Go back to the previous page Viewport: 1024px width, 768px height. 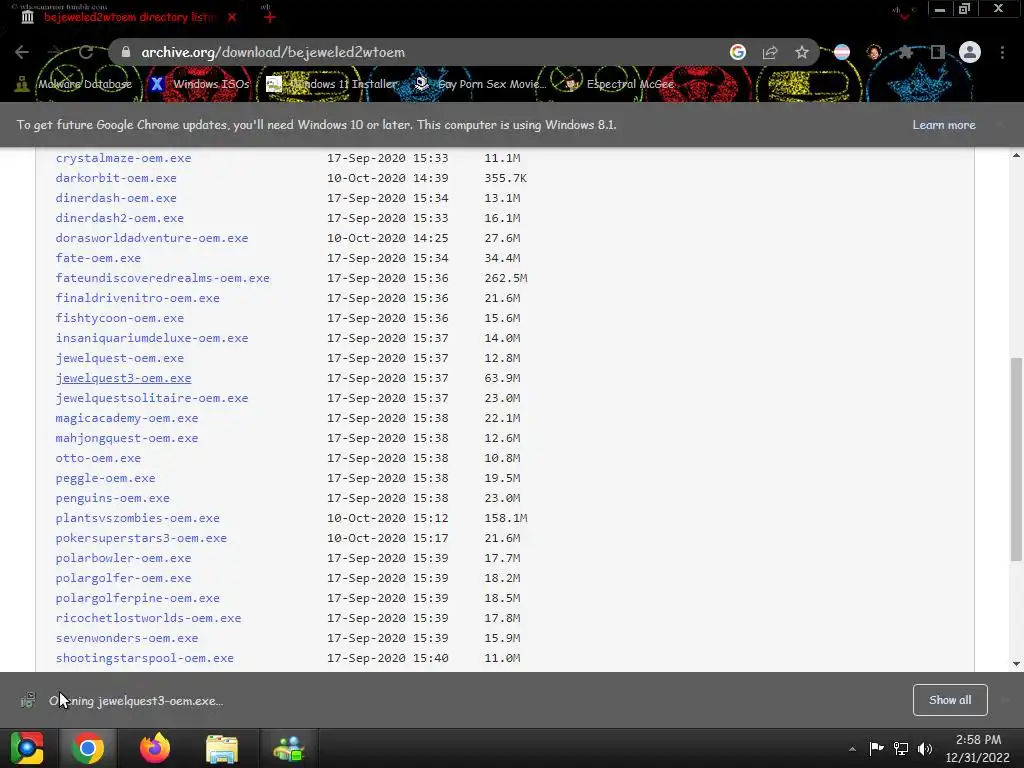pyautogui.click(x=22, y=52)
